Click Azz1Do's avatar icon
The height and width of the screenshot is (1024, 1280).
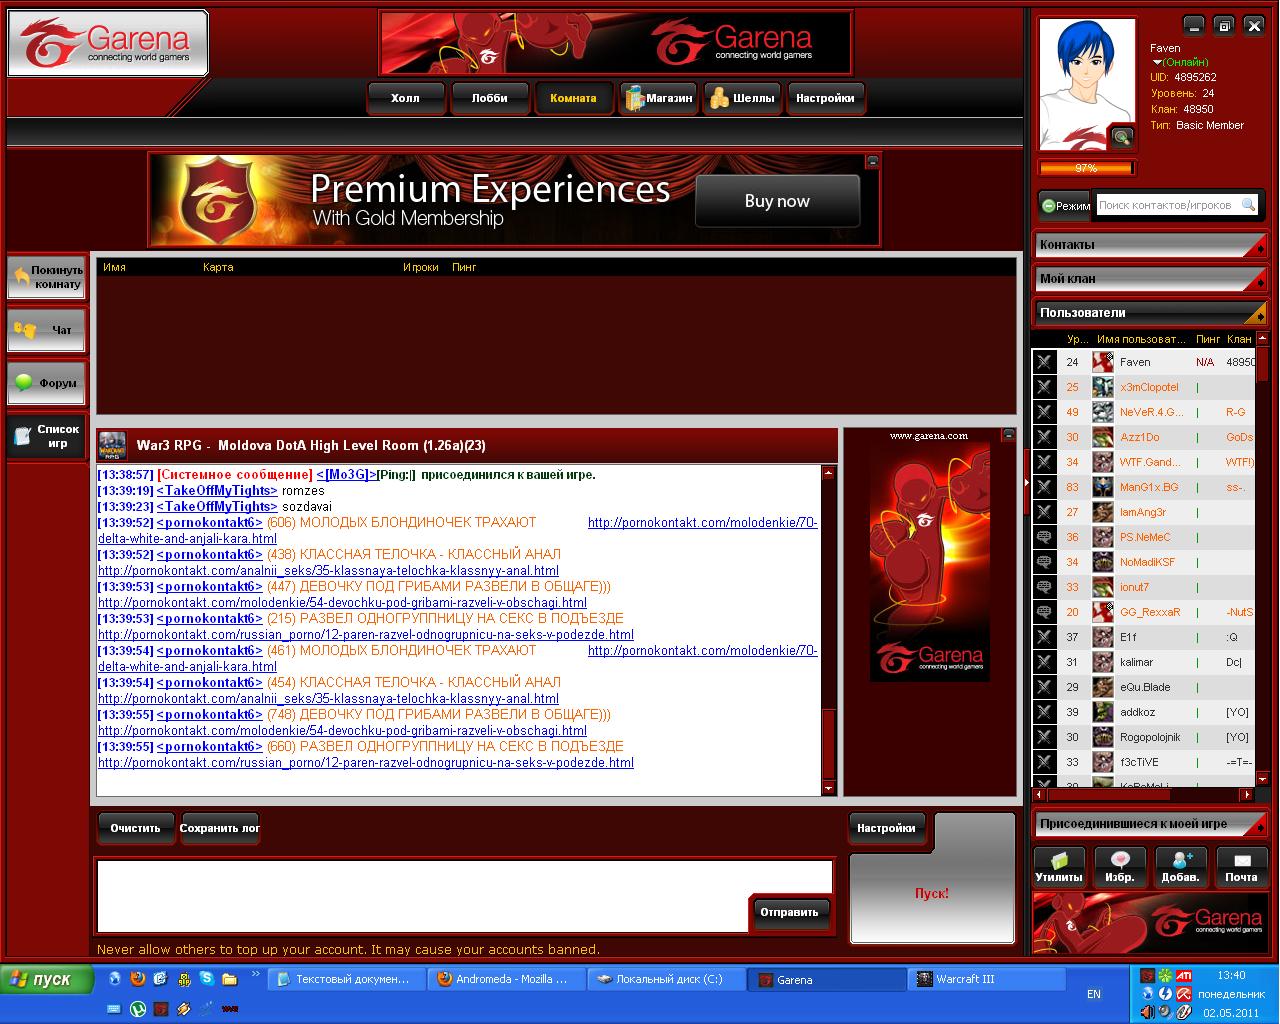pyautogui.click(x=1102, y=437)
